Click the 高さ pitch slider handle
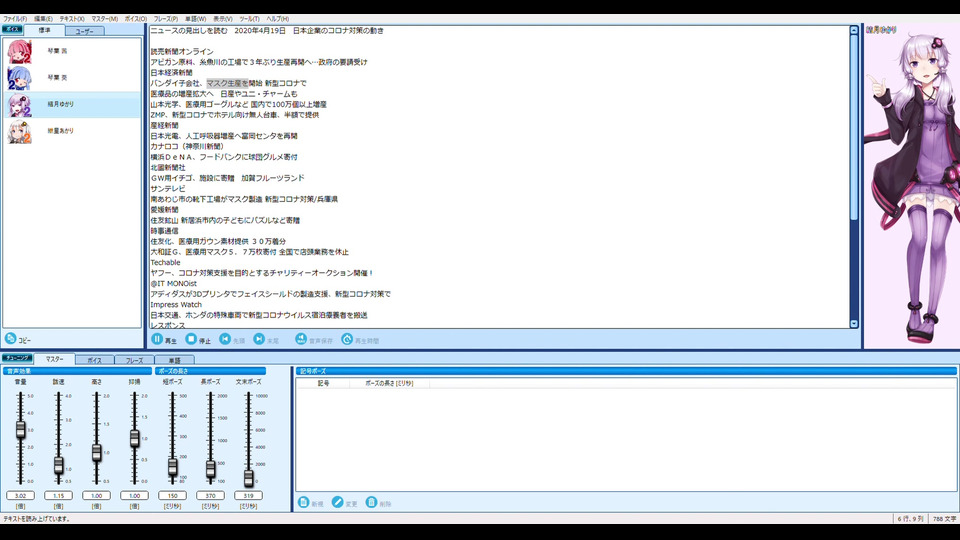The width and height of the screenshot is (960, 540). coord(97,452)
